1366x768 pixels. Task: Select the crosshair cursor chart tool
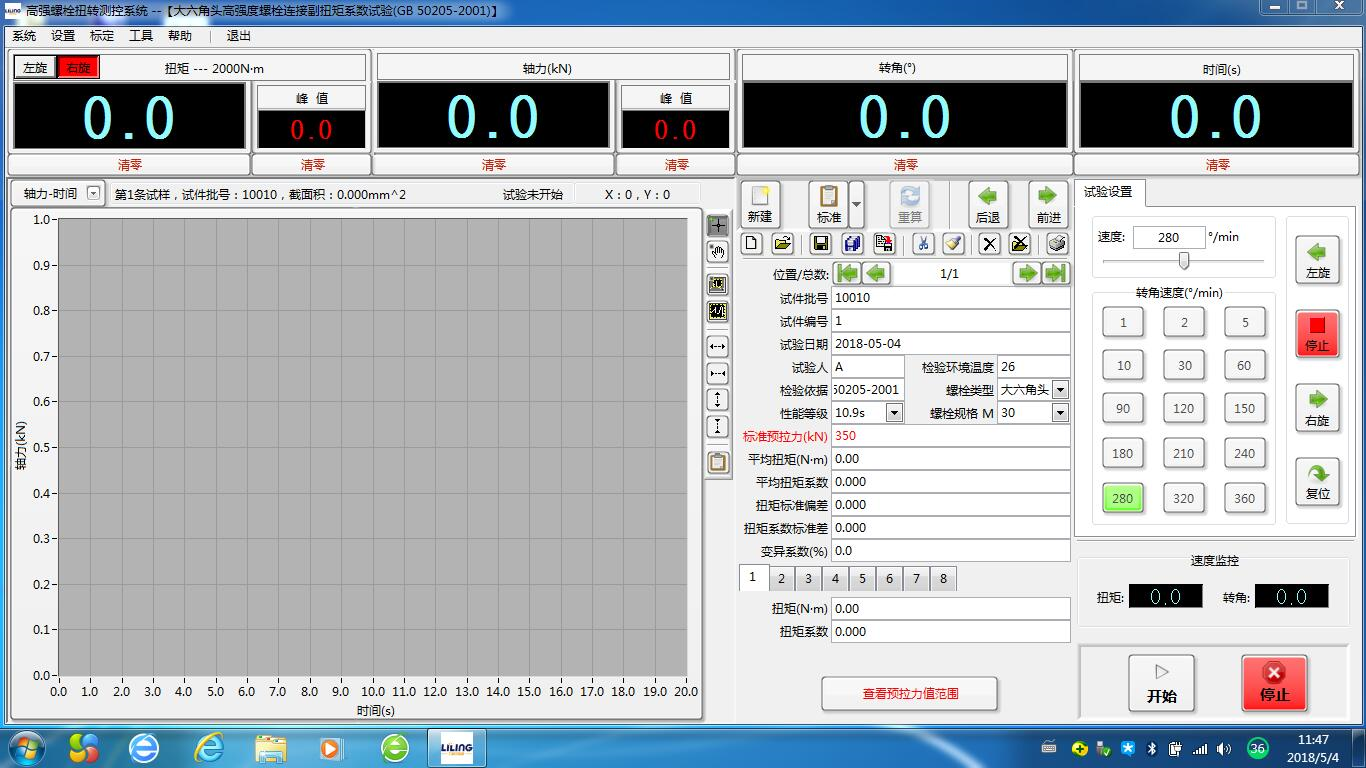[717, 225]
